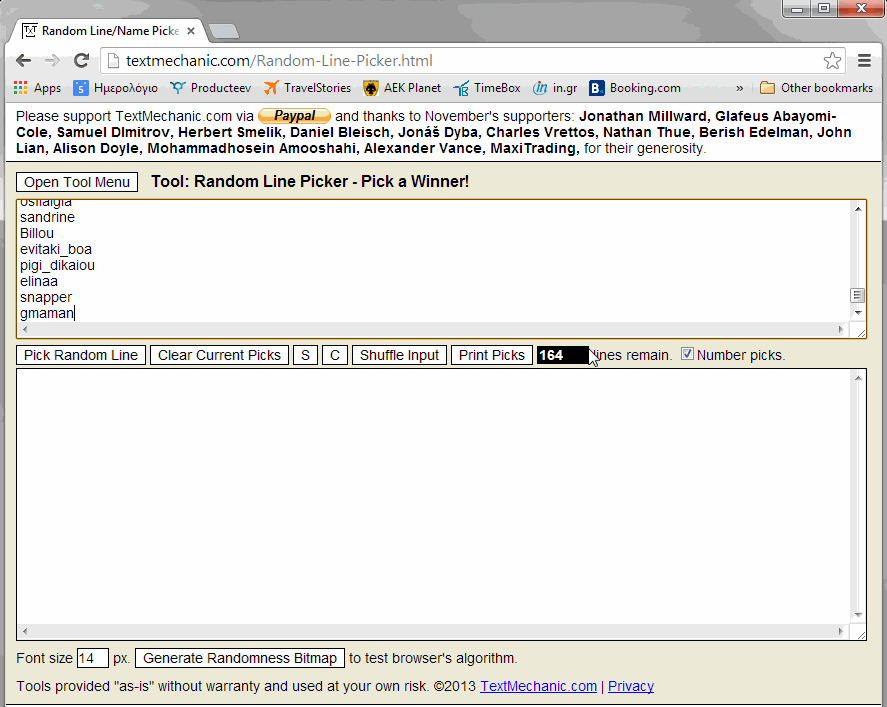Image resolution: width=887 pixels, height=707 pixels.
Task: Expand the hidden bookmarks overflow chevron
Action: click(x=739, y=88)
